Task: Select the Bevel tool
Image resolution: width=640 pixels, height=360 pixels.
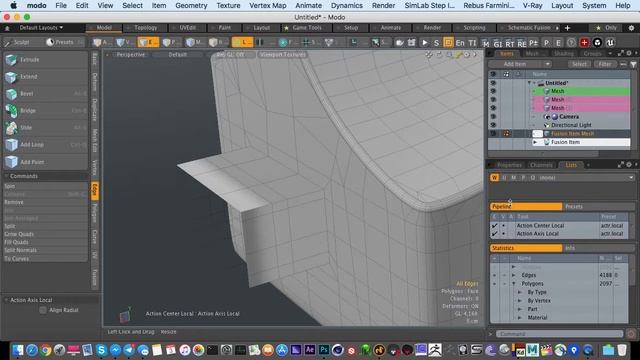Action: (x=45, y=94)
